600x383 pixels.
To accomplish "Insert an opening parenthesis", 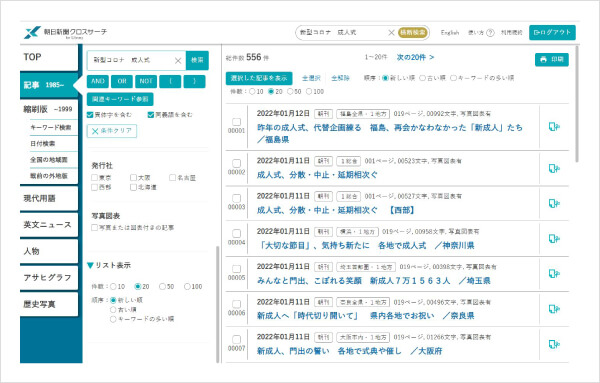I will coord(170,81).
